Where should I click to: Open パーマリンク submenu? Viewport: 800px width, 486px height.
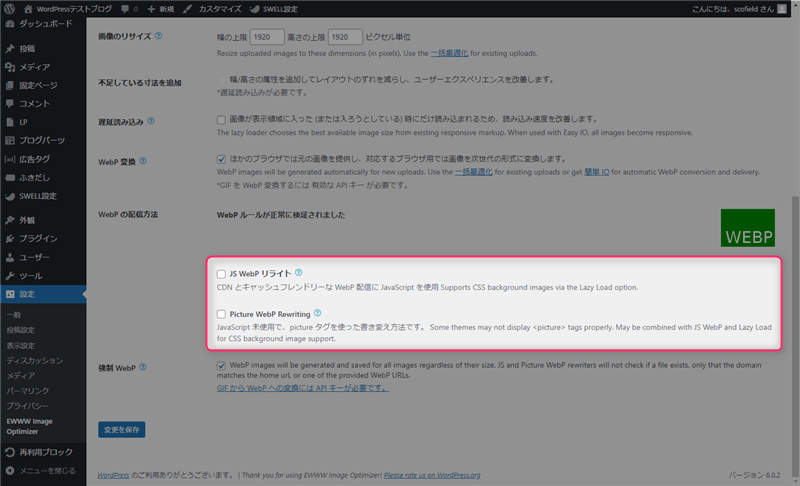point(28,391)
